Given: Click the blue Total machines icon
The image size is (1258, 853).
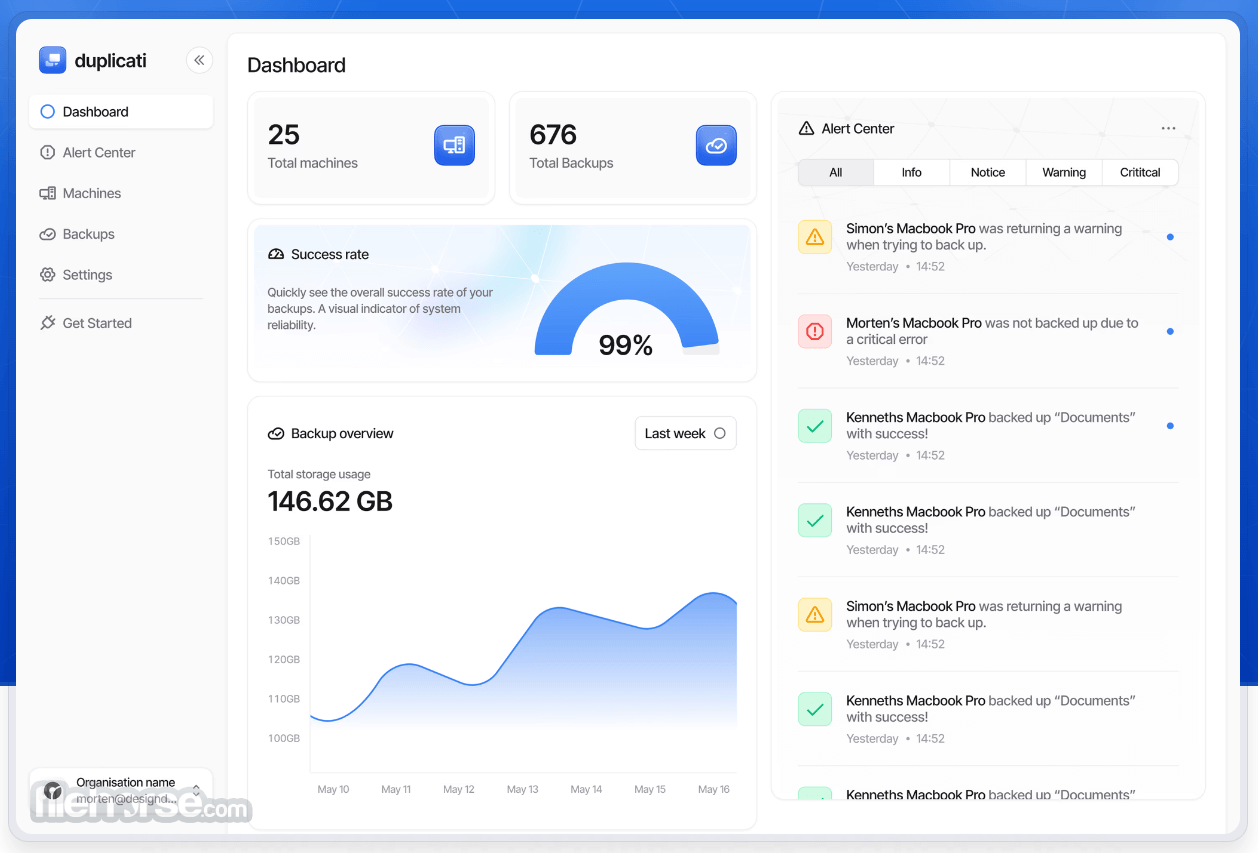Looking at the screenshot, I should 454,145.
